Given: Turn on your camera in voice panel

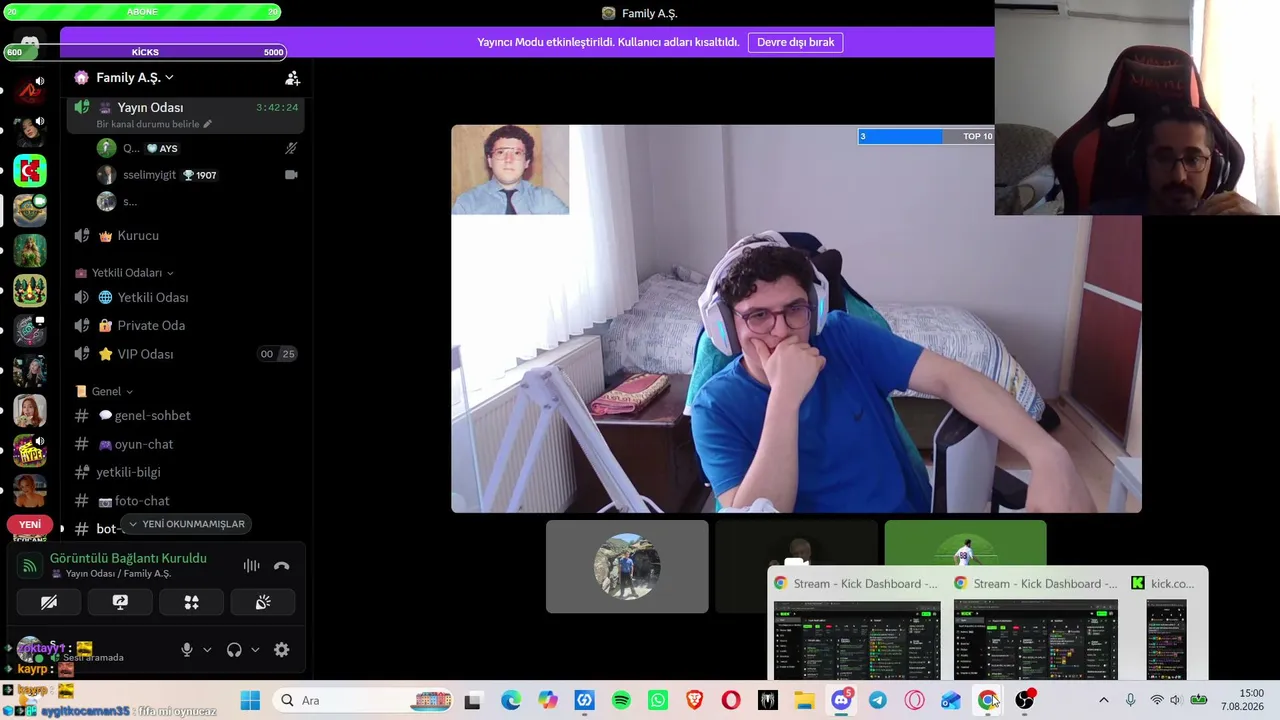Looking at the screenshot, I should [48, 602].
